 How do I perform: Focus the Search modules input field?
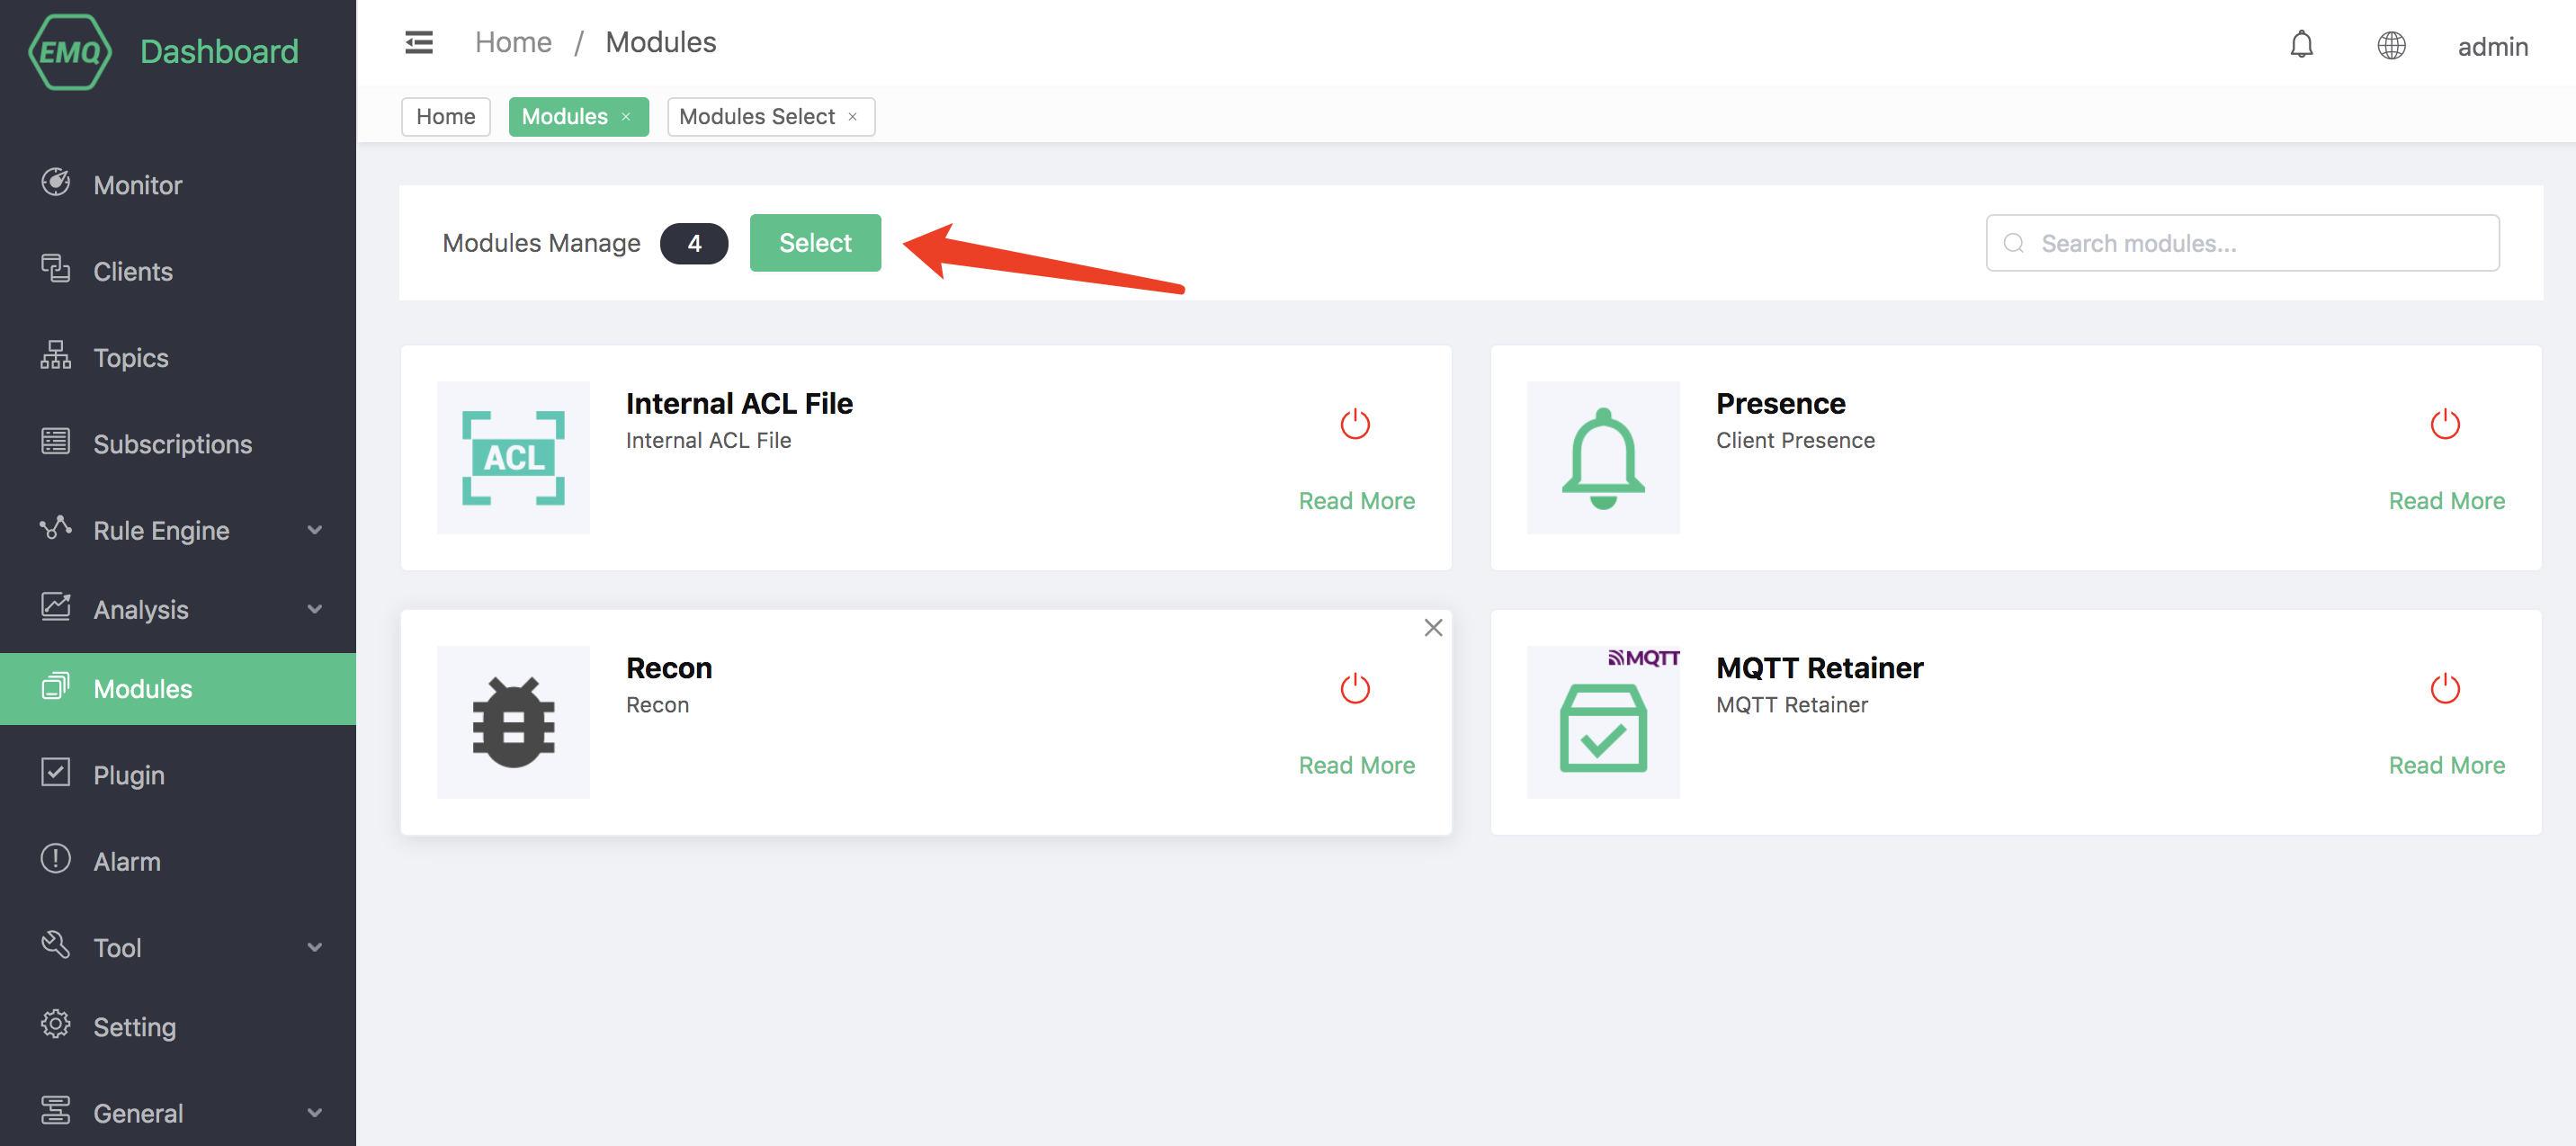pos(2242,242)
